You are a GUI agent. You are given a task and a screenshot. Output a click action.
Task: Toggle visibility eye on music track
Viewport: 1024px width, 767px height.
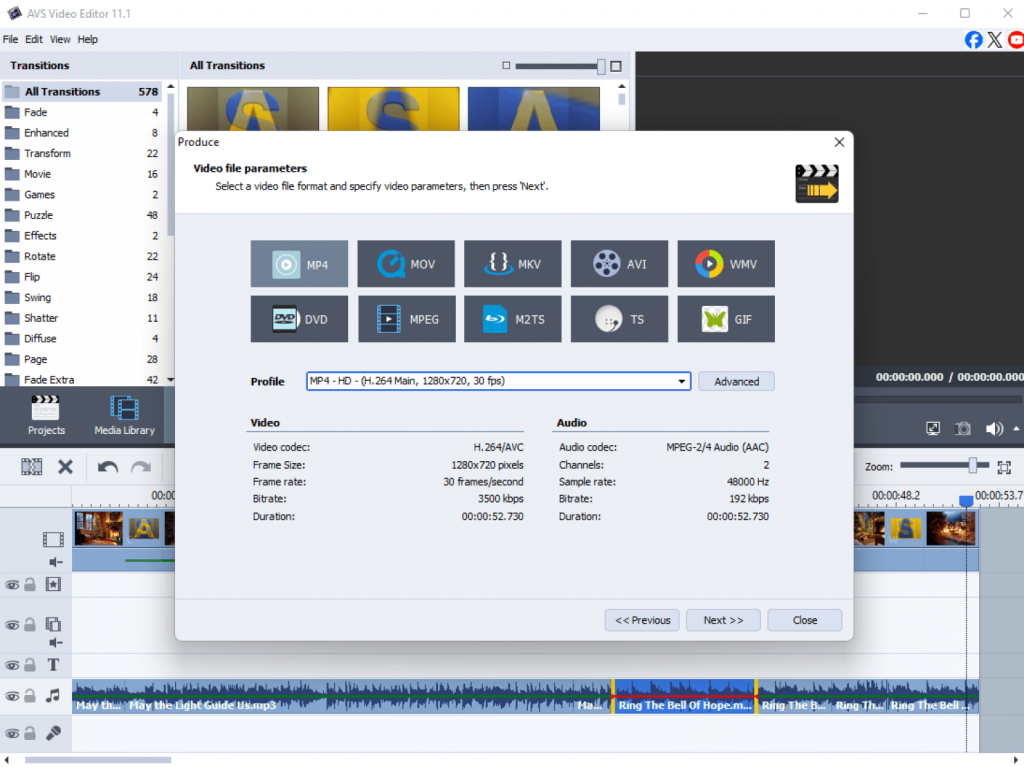coord(12,696)
